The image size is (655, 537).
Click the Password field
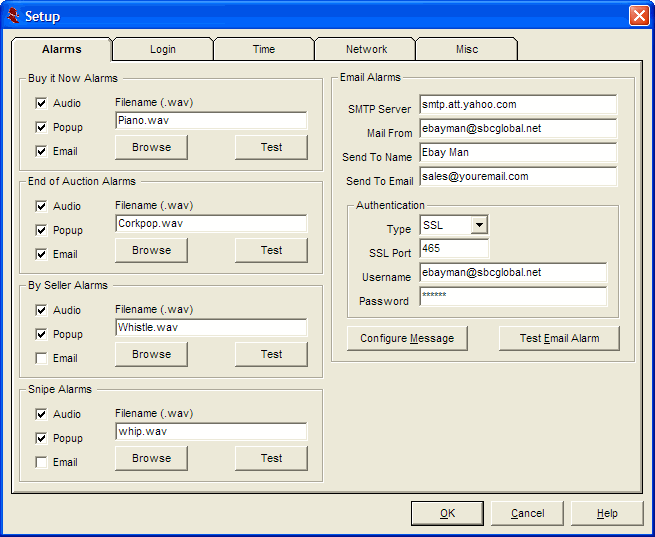click(513, 296)
